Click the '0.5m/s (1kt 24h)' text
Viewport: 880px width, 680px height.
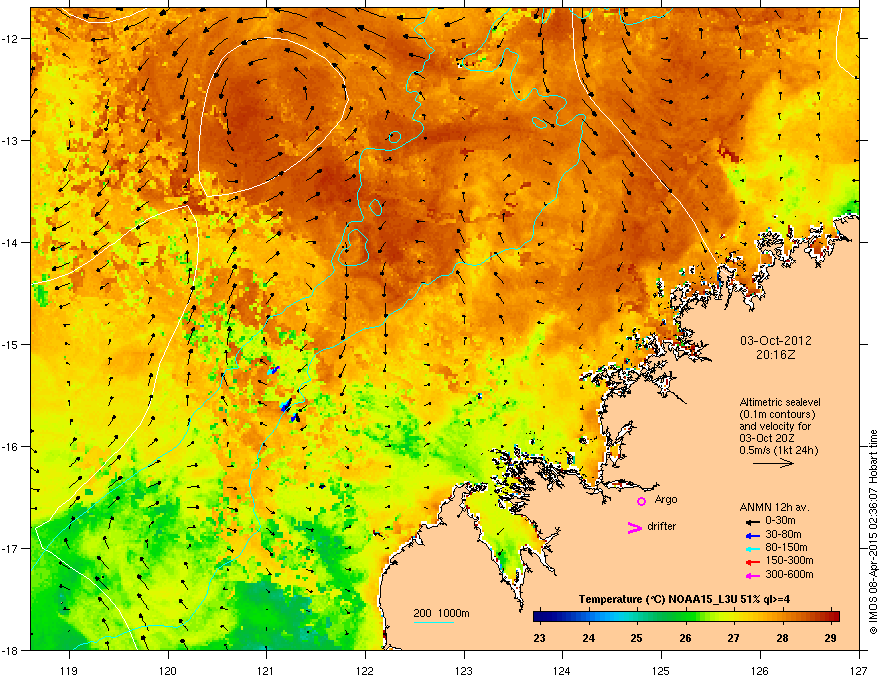point(778,450)
